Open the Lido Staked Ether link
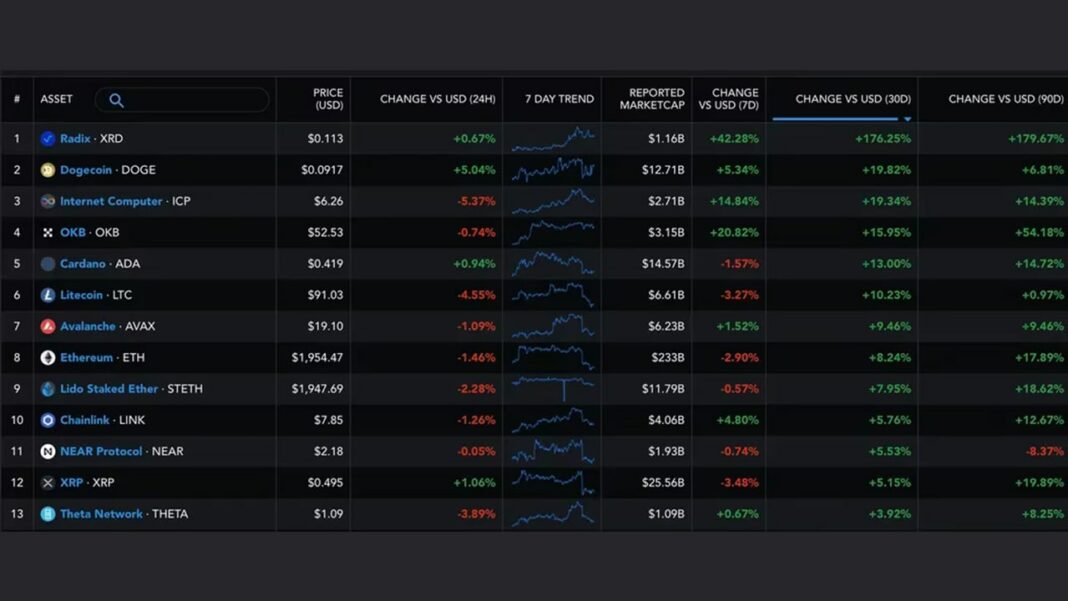The height and width of the screenshot is (601, 1068). coord(109,389)
